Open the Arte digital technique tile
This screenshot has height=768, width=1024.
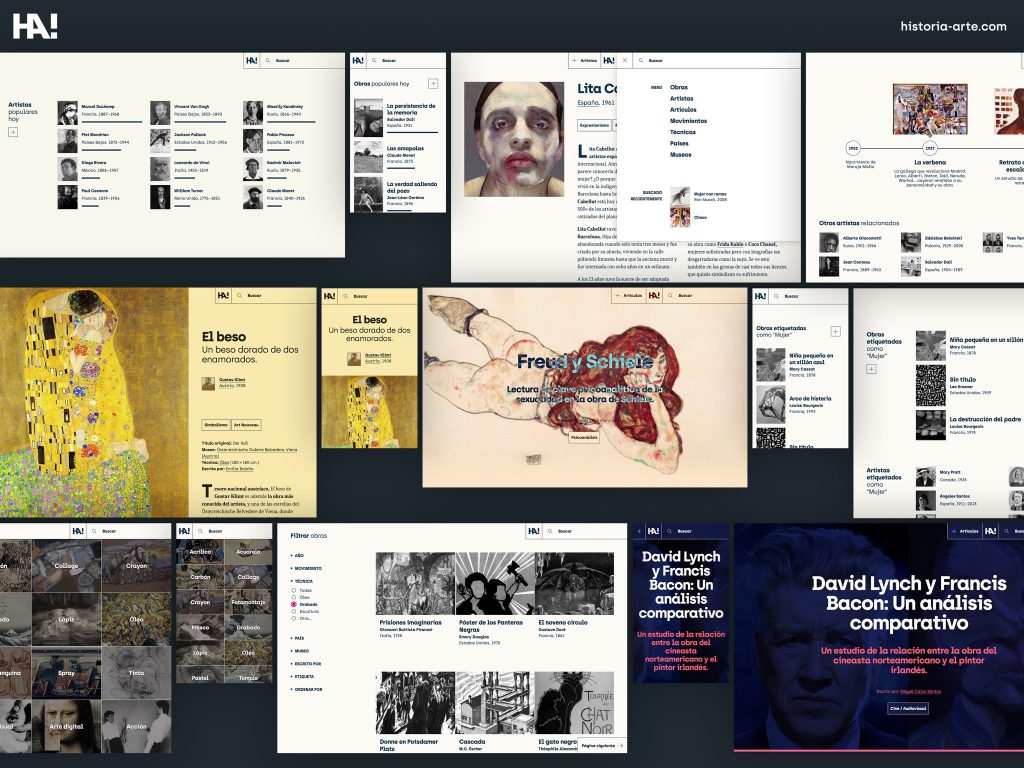[x=67, y=726]
